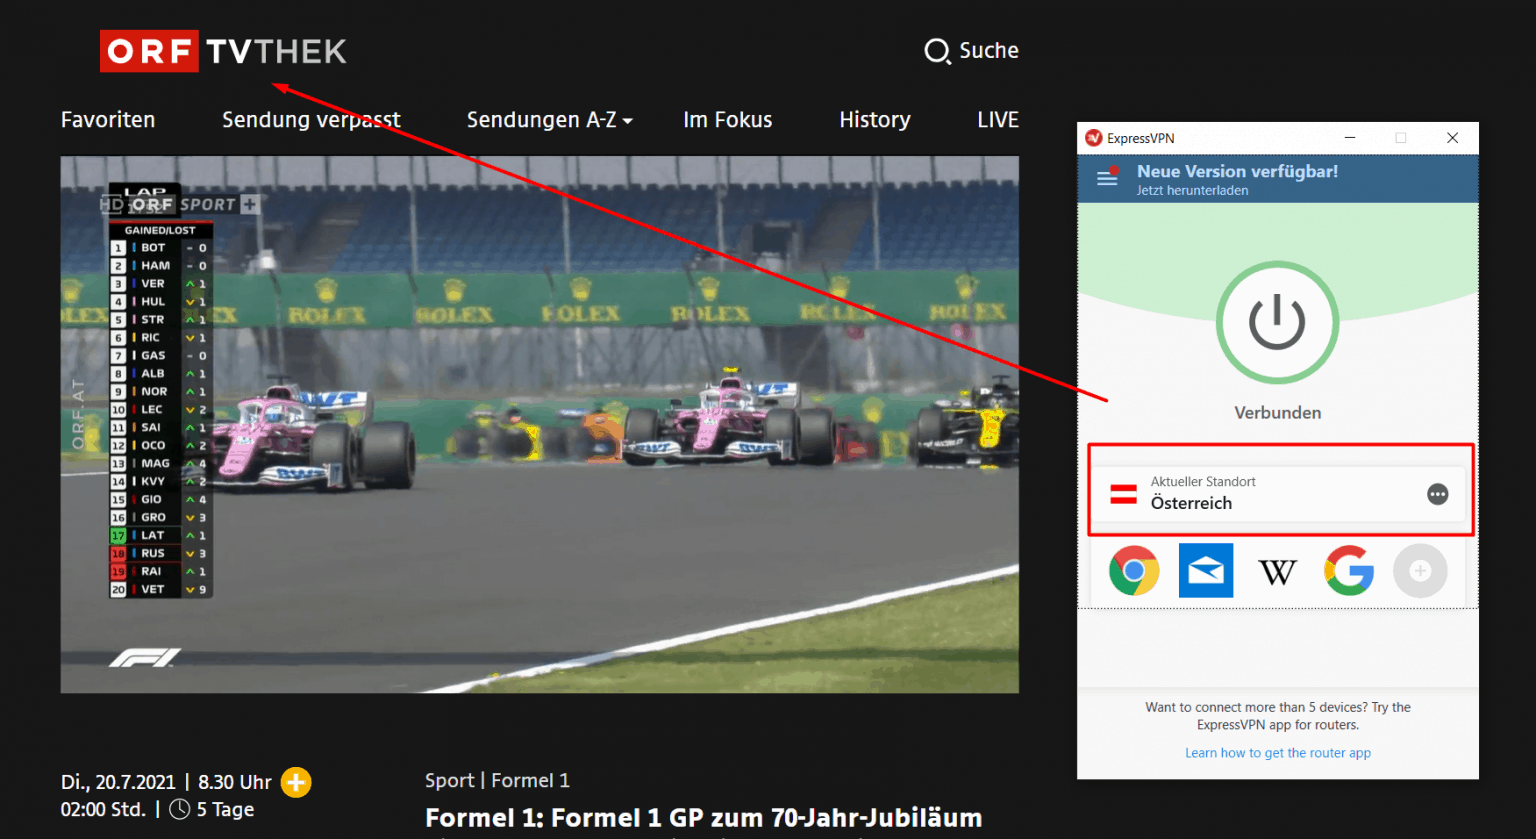Click the 02:00 Std. duration text
This screenshot has height=839, width=1536.
[103, 810]
